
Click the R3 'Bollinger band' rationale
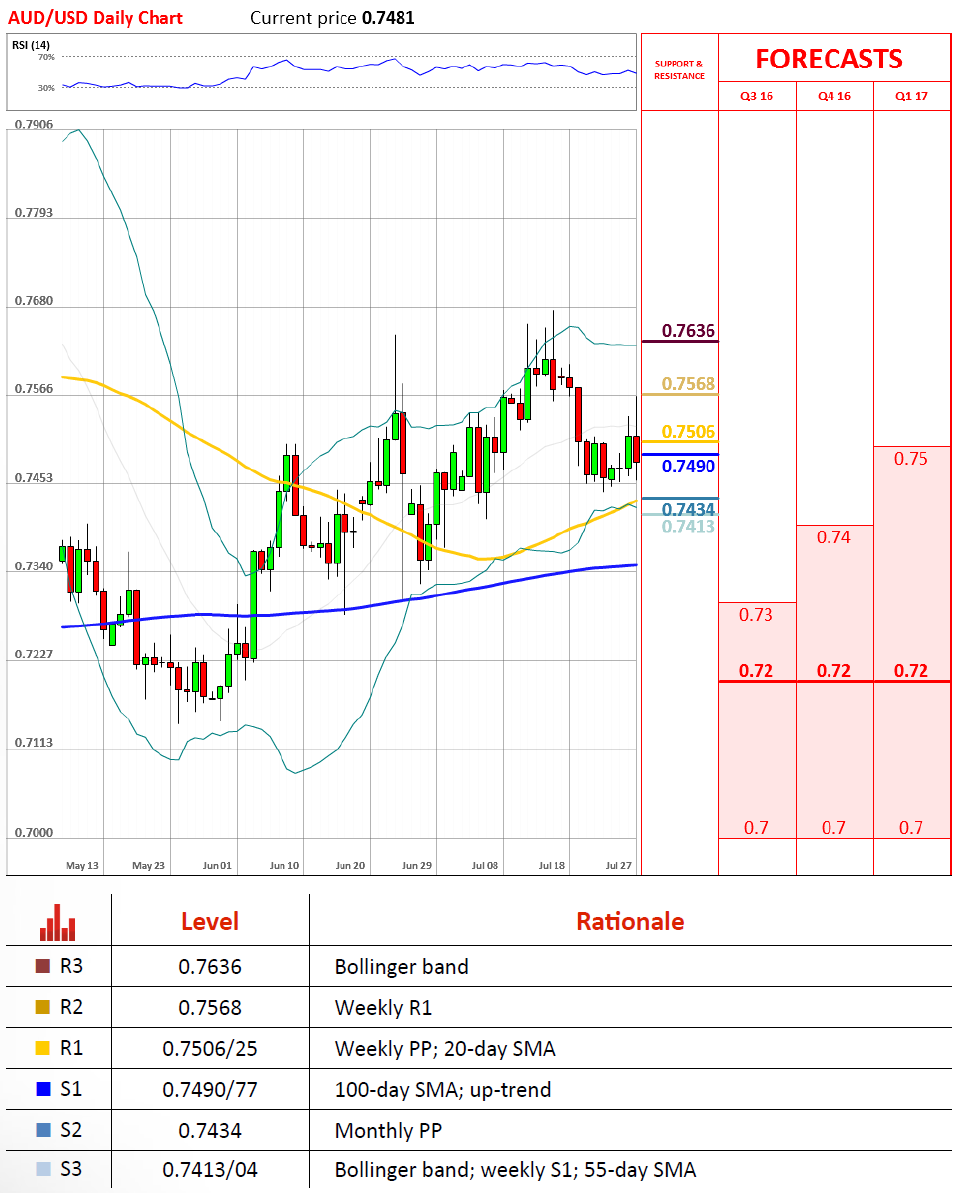click(x=402, y=967)
